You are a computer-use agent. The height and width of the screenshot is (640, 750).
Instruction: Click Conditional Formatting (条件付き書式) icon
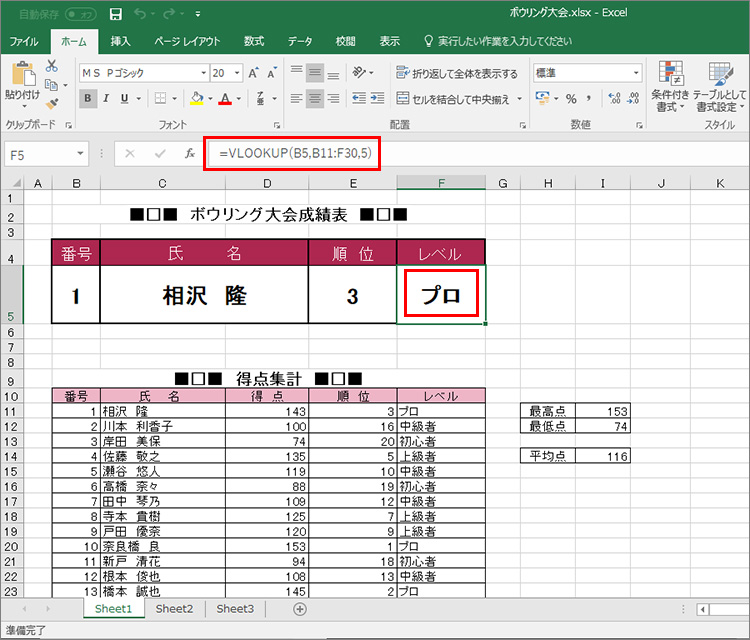tap(669, 80)
